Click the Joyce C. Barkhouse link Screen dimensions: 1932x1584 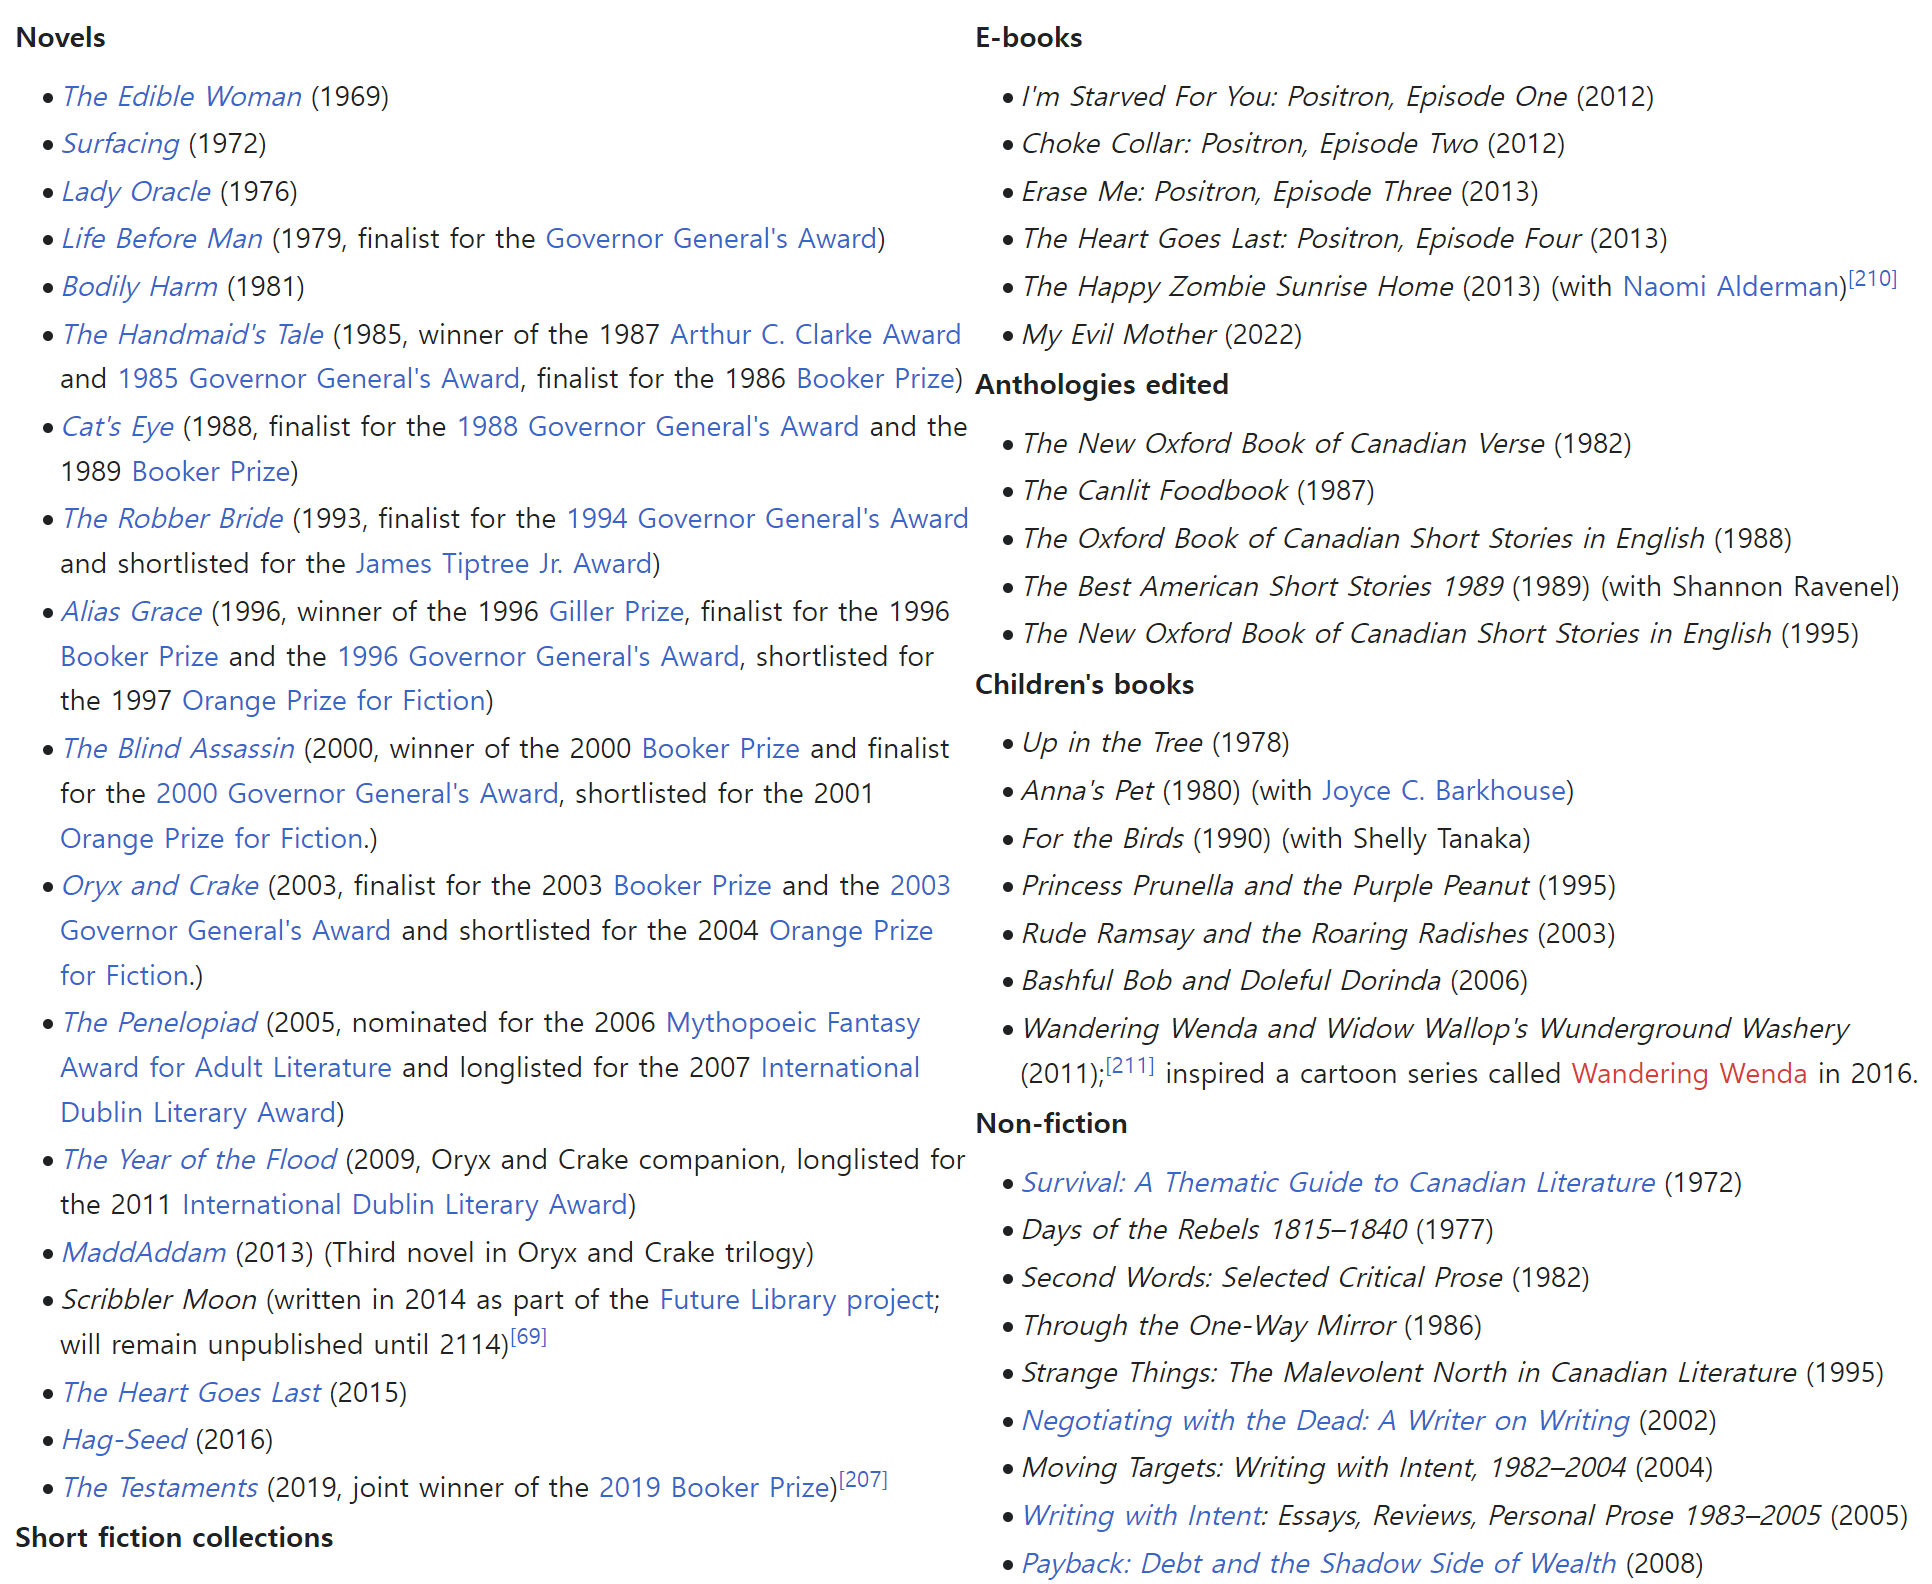point(1443,790)
